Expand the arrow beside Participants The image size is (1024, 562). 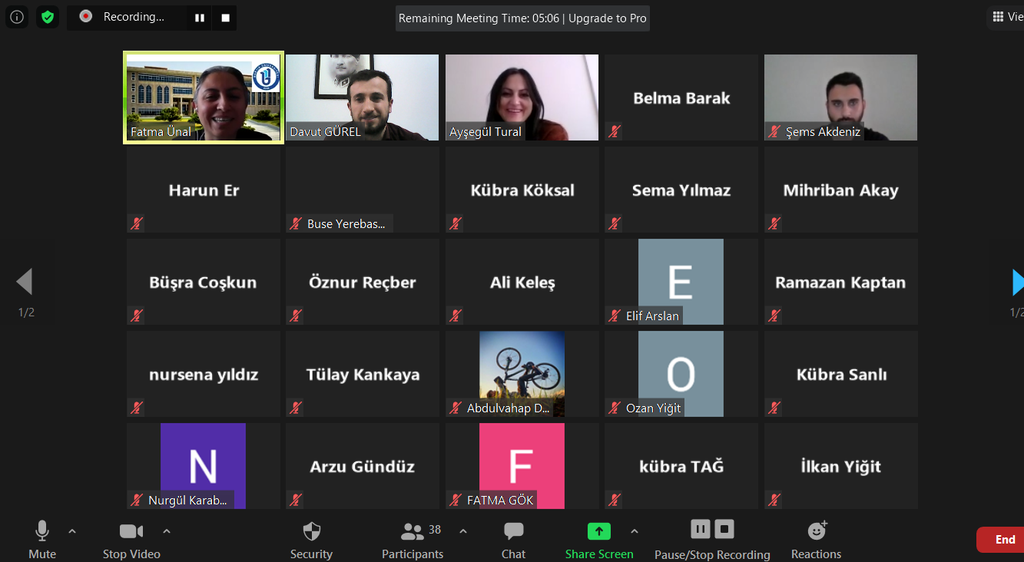tap(462, 531)
